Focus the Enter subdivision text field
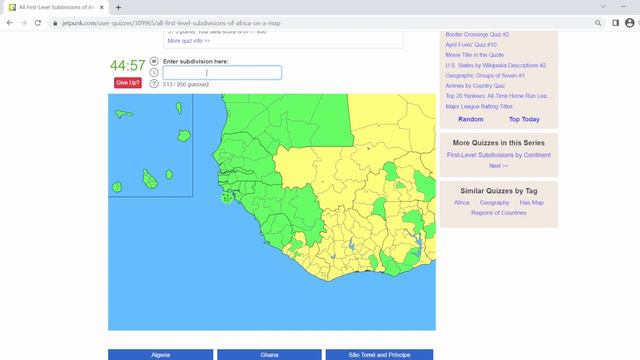 [x=222, y=73]
